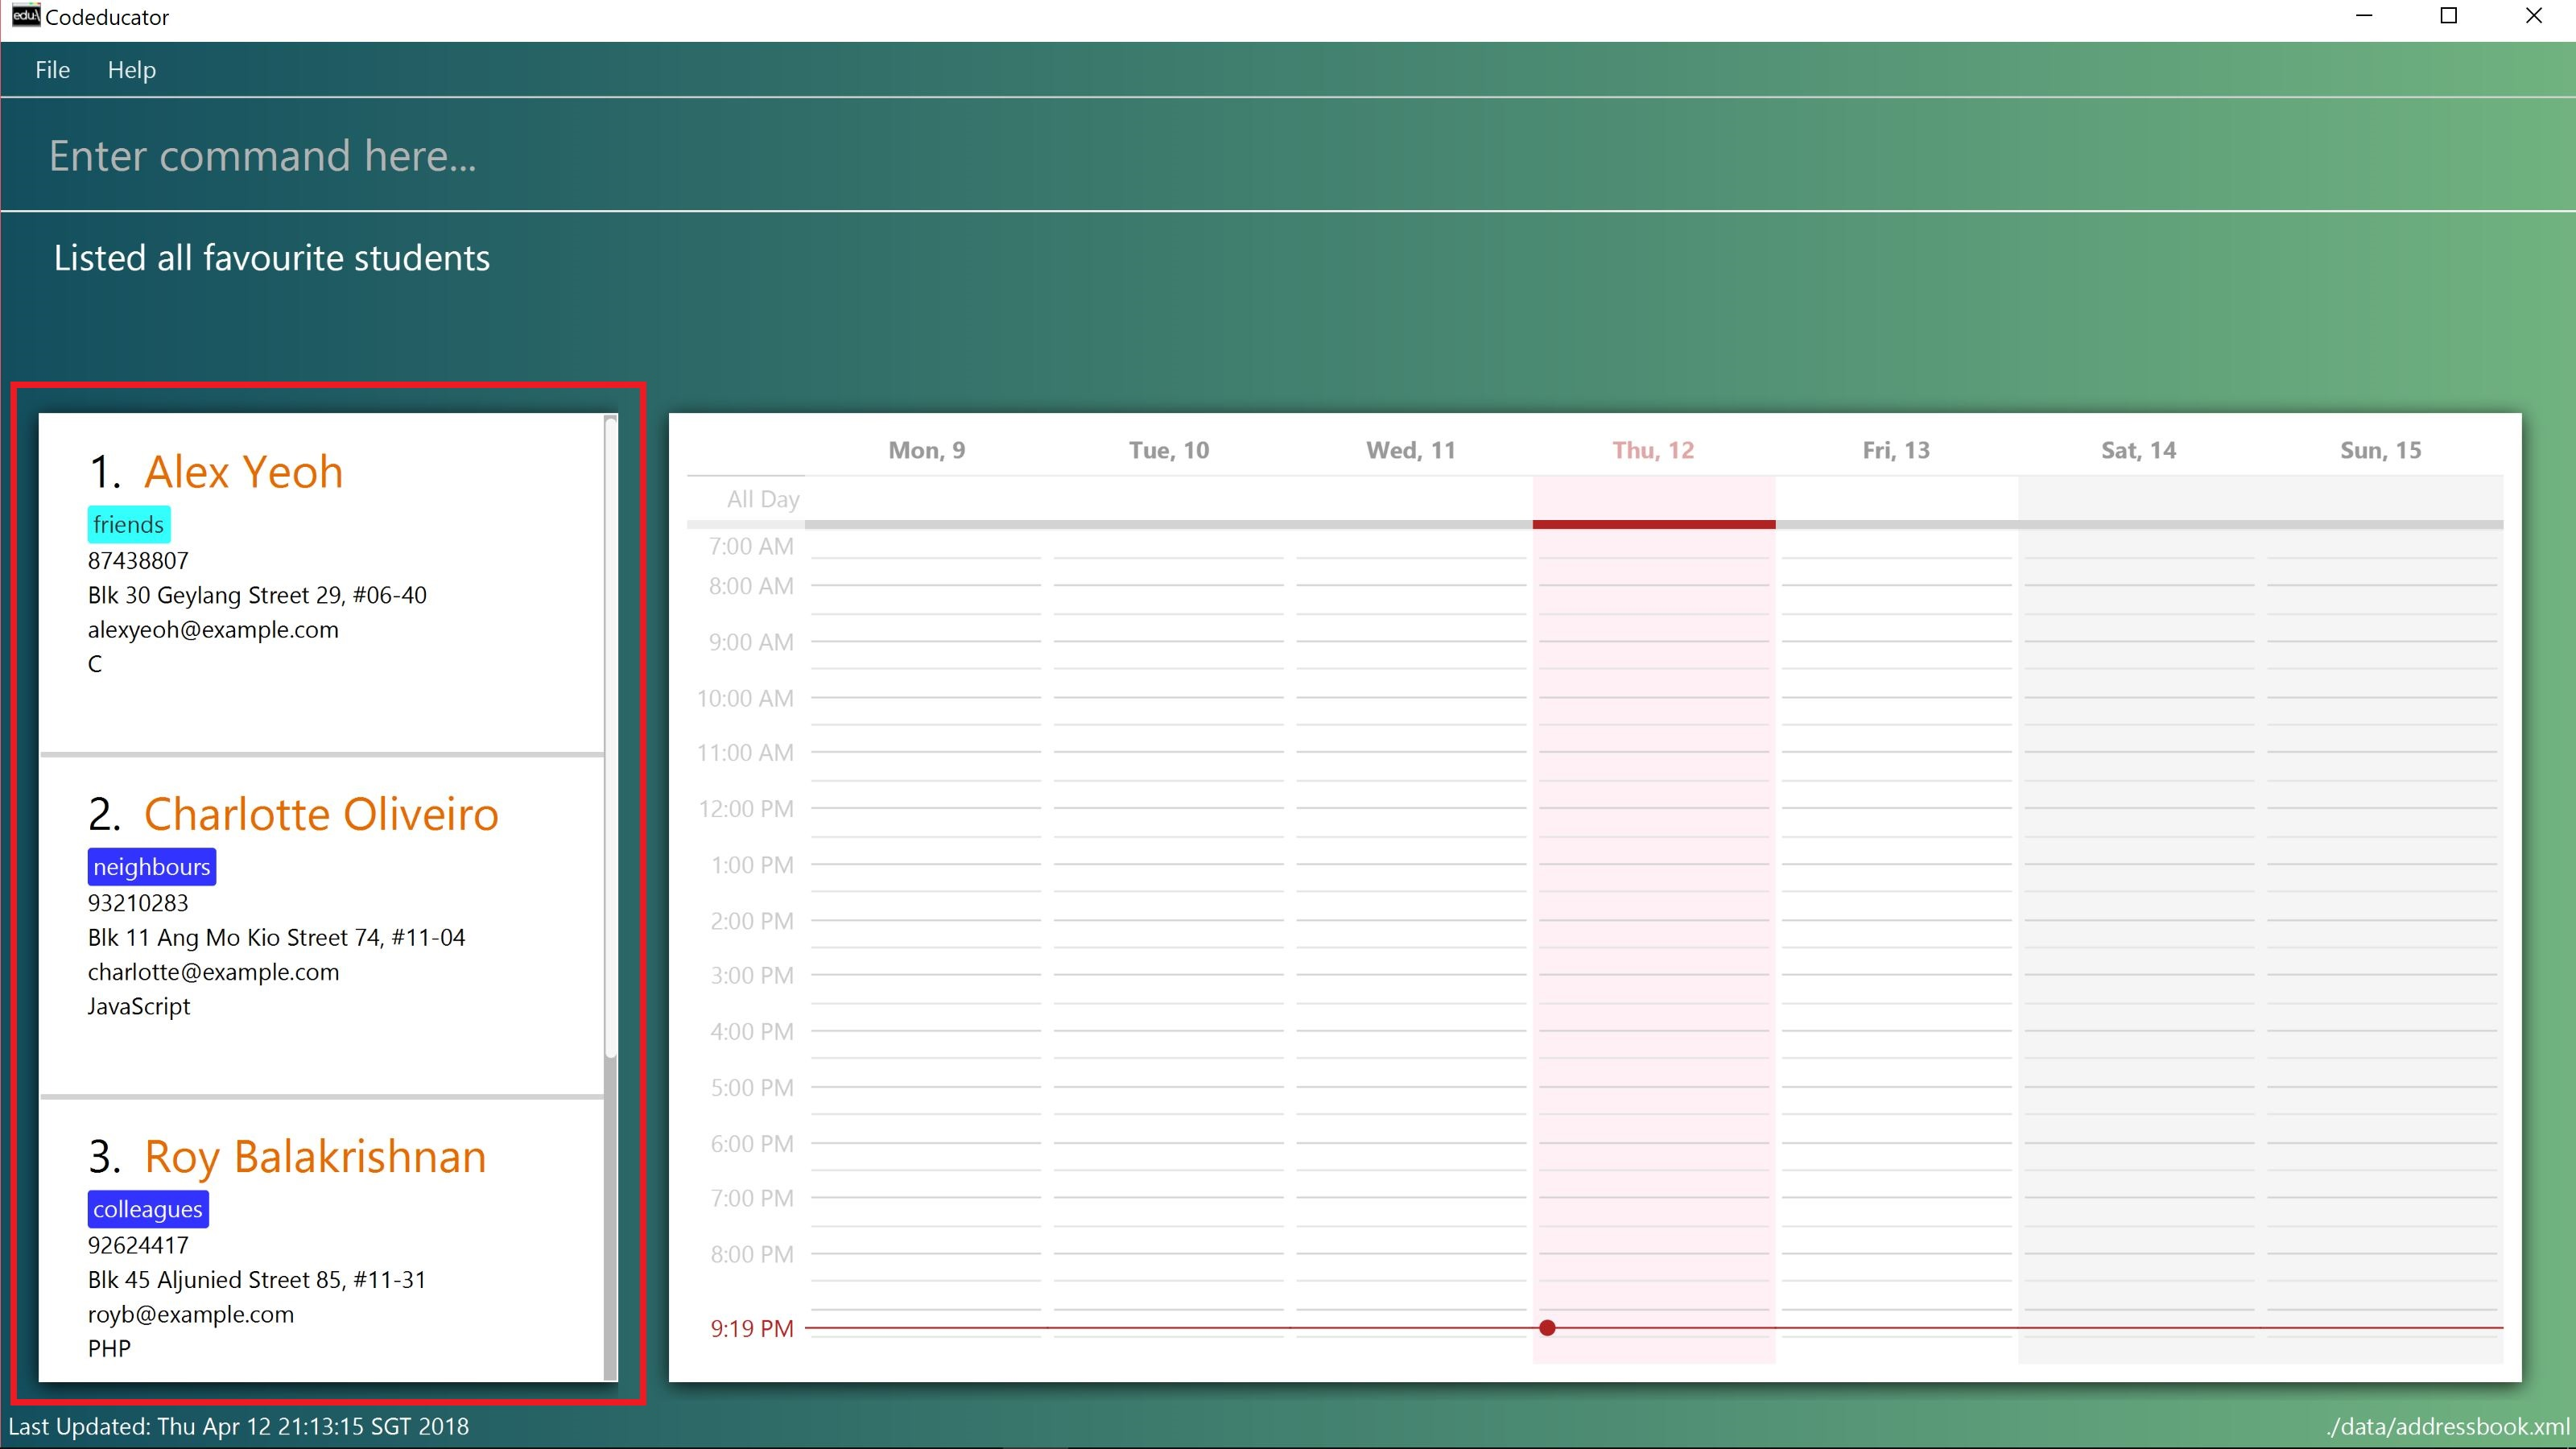Open the Help menu

pos(132,70)
